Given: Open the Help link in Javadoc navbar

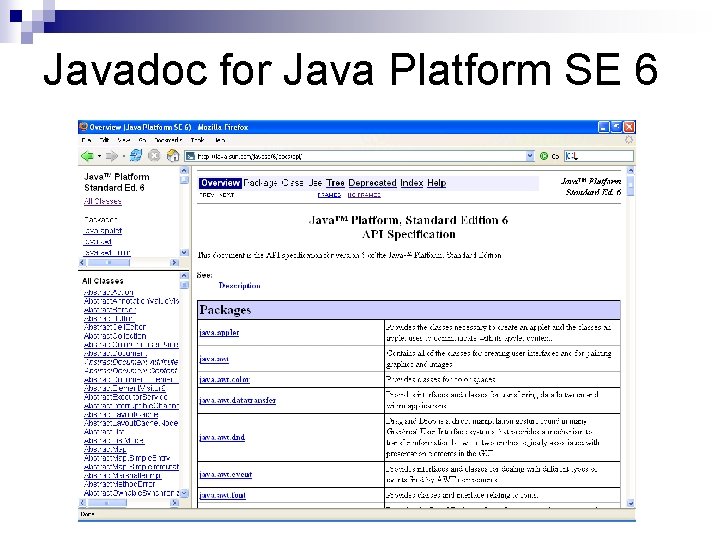Looking at the screenshot, I should tap(436, 183).
